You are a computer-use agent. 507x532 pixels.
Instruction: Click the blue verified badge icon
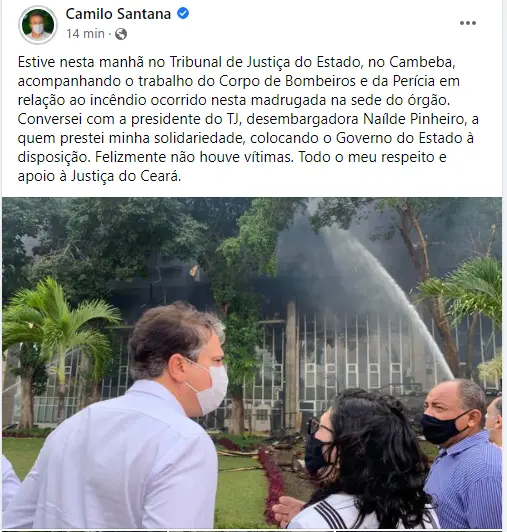[x=183, y=14]
